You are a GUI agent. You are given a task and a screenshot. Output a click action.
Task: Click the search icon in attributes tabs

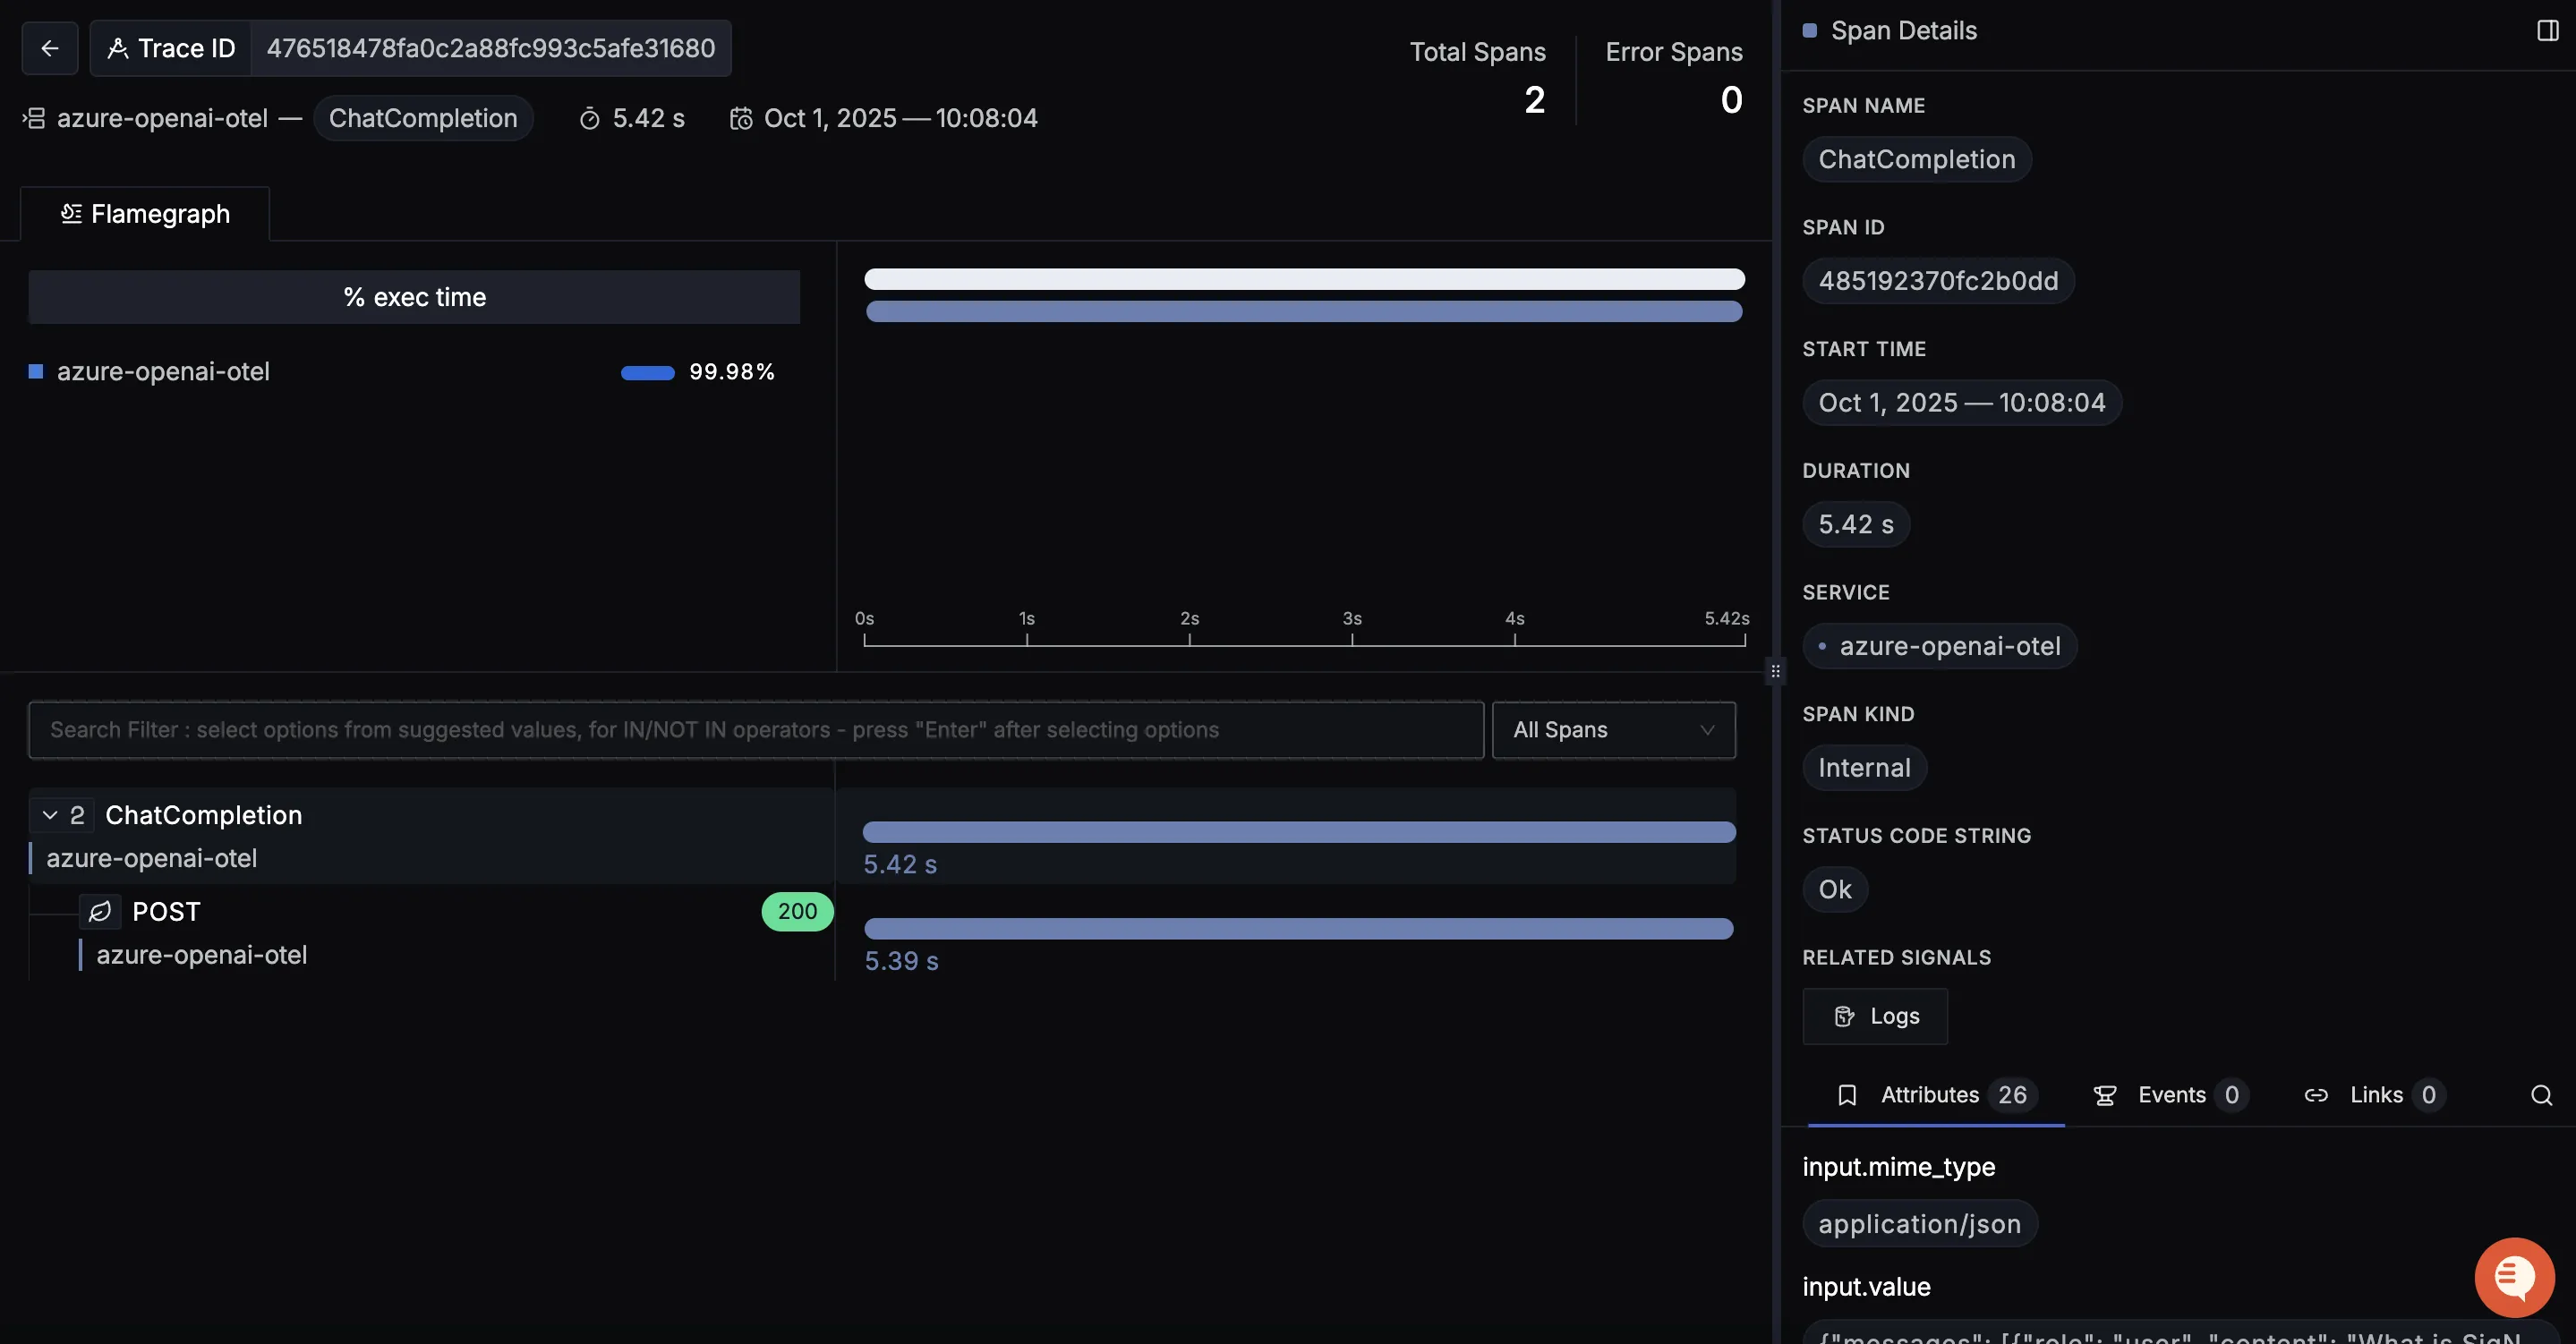(2541, 1095)
